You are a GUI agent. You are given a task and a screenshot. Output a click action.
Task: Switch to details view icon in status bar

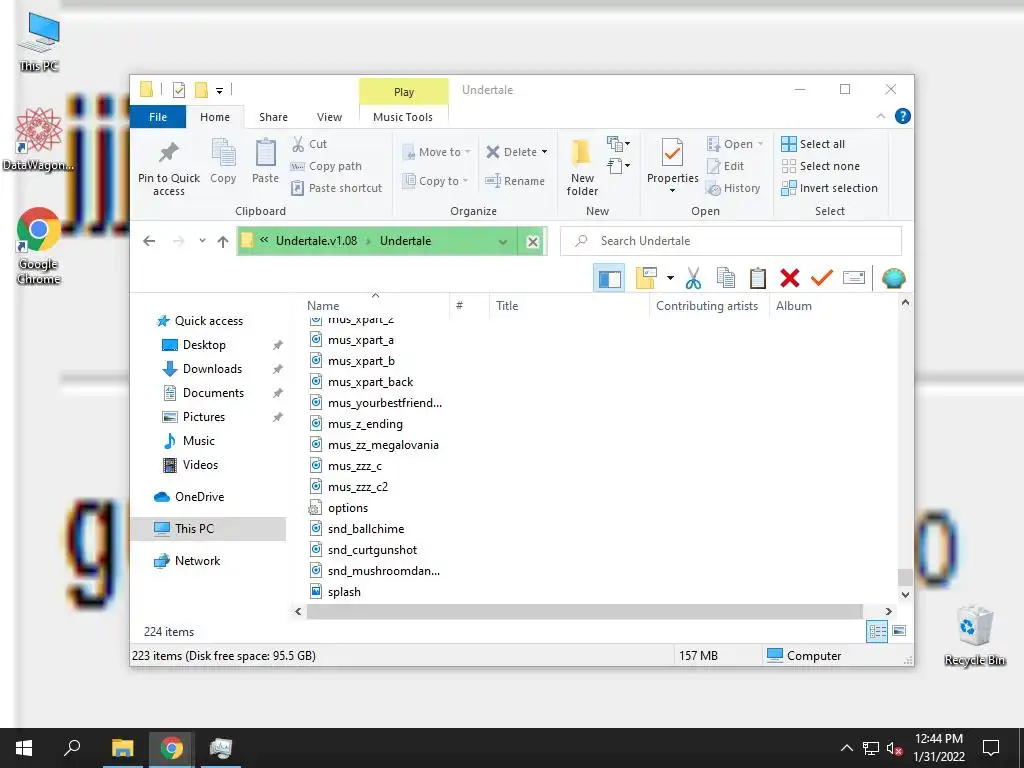point(877,632)
